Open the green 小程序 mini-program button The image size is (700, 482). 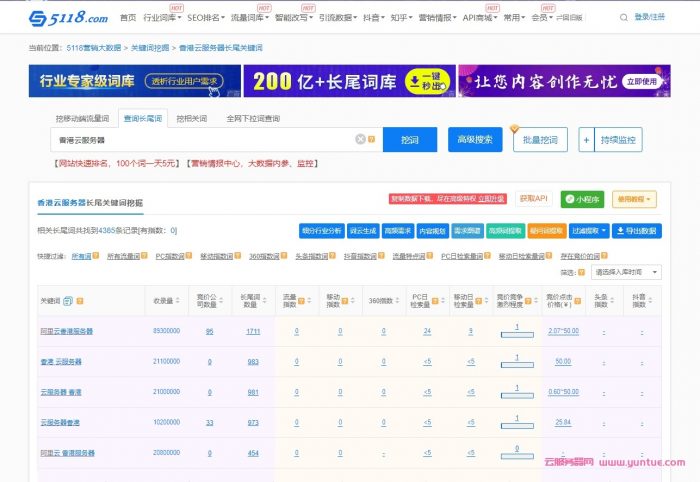tap(582, 199)
